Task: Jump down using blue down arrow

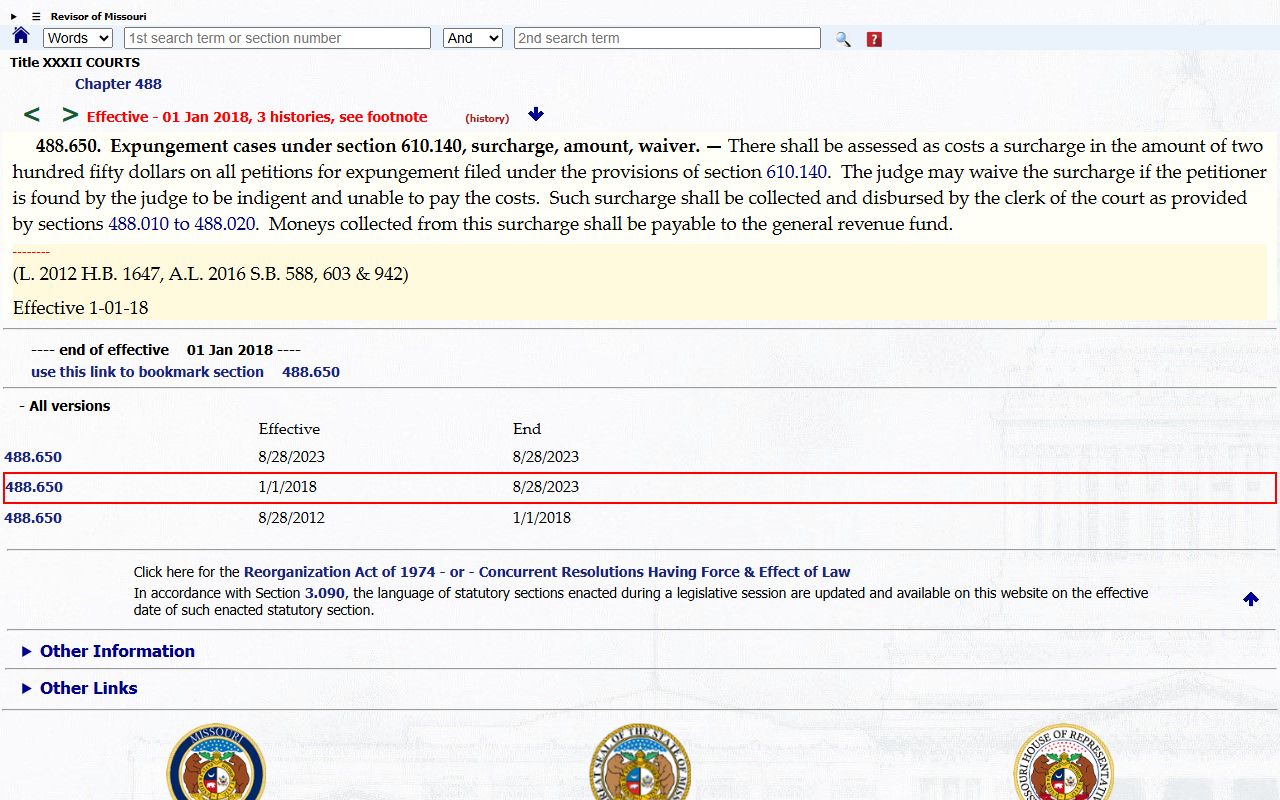Action: [x=536, y=115]
